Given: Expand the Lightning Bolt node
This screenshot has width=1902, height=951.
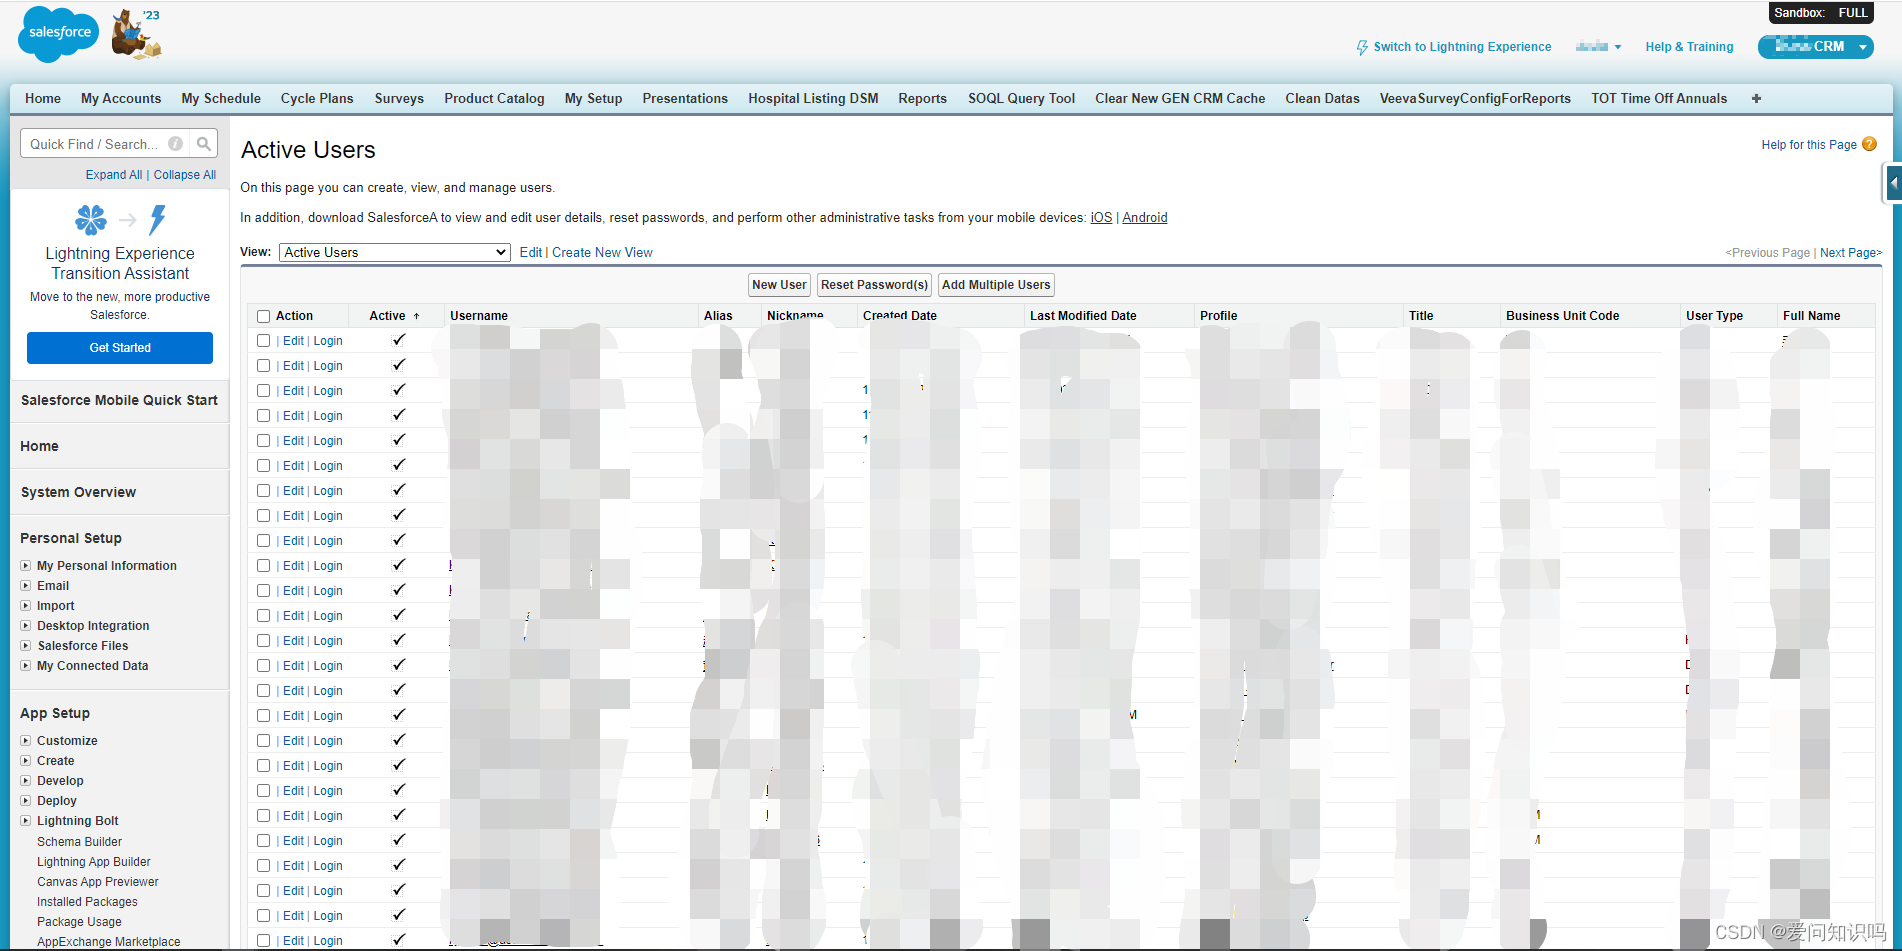Looking at the screenshot, I should 26,821.
